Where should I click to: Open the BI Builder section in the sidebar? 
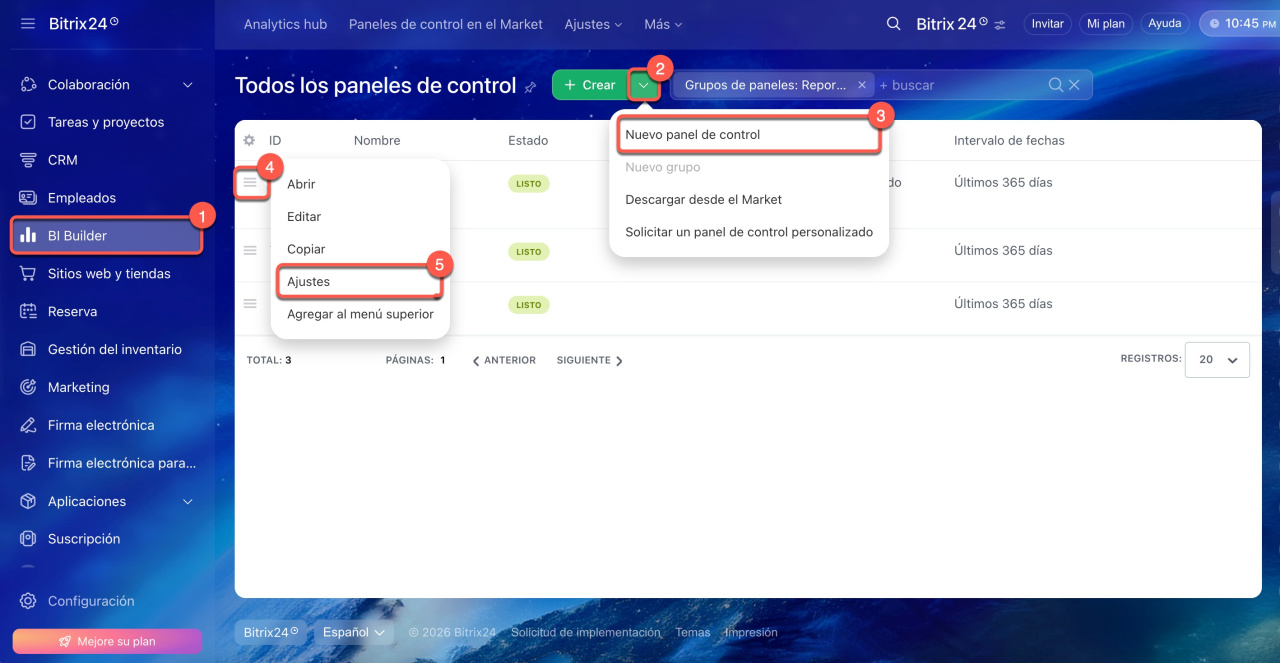[x=106, y=236]
